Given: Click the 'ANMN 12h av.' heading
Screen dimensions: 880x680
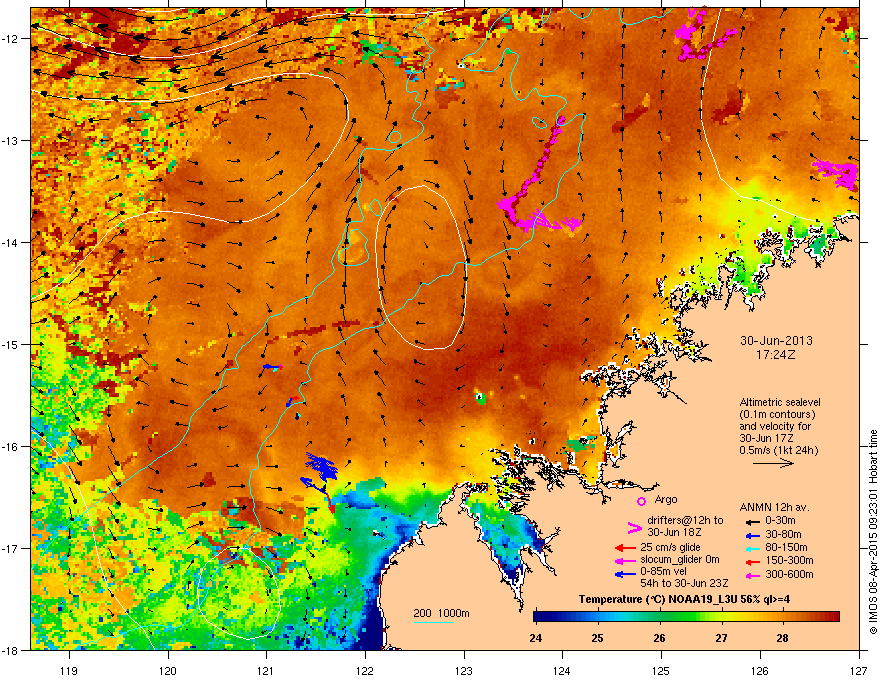Looking at the screenshot, I should [774, 507].
